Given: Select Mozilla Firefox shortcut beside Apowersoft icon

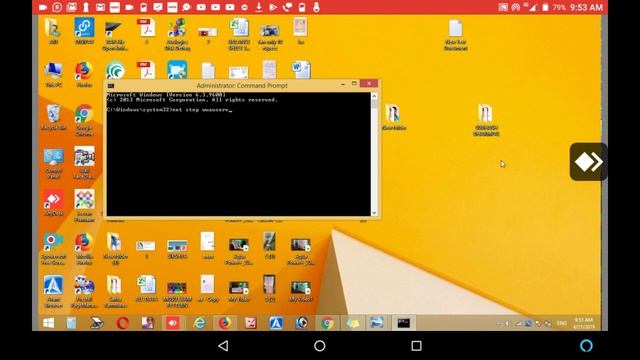Looking at the screenshot, I should point(84,249).
